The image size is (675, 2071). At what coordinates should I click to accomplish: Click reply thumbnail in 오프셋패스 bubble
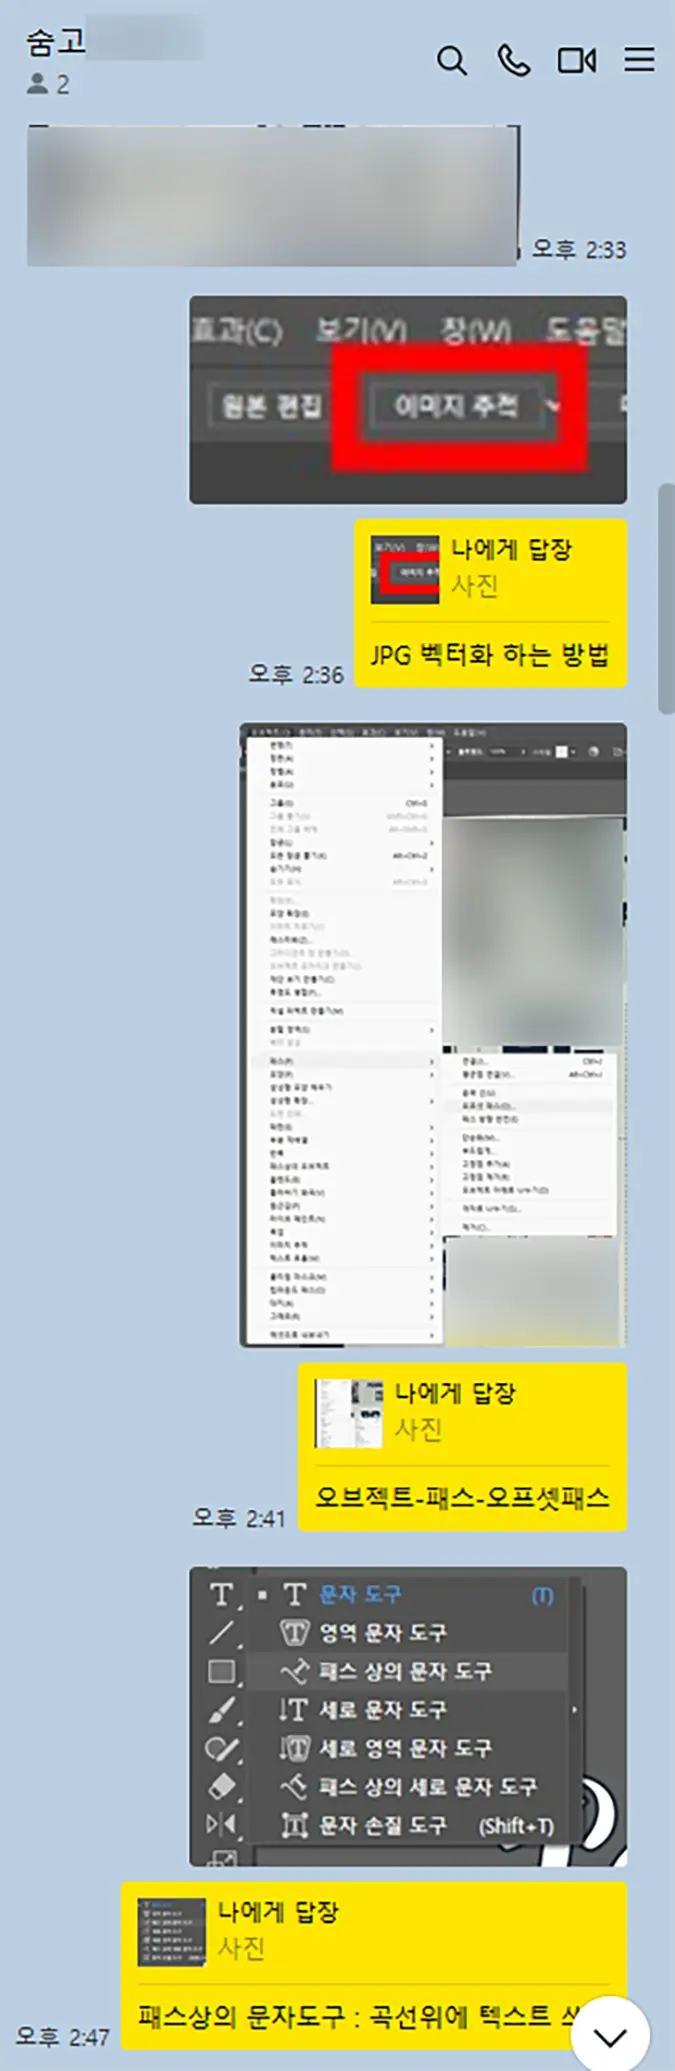click(x=349, y=1413)
